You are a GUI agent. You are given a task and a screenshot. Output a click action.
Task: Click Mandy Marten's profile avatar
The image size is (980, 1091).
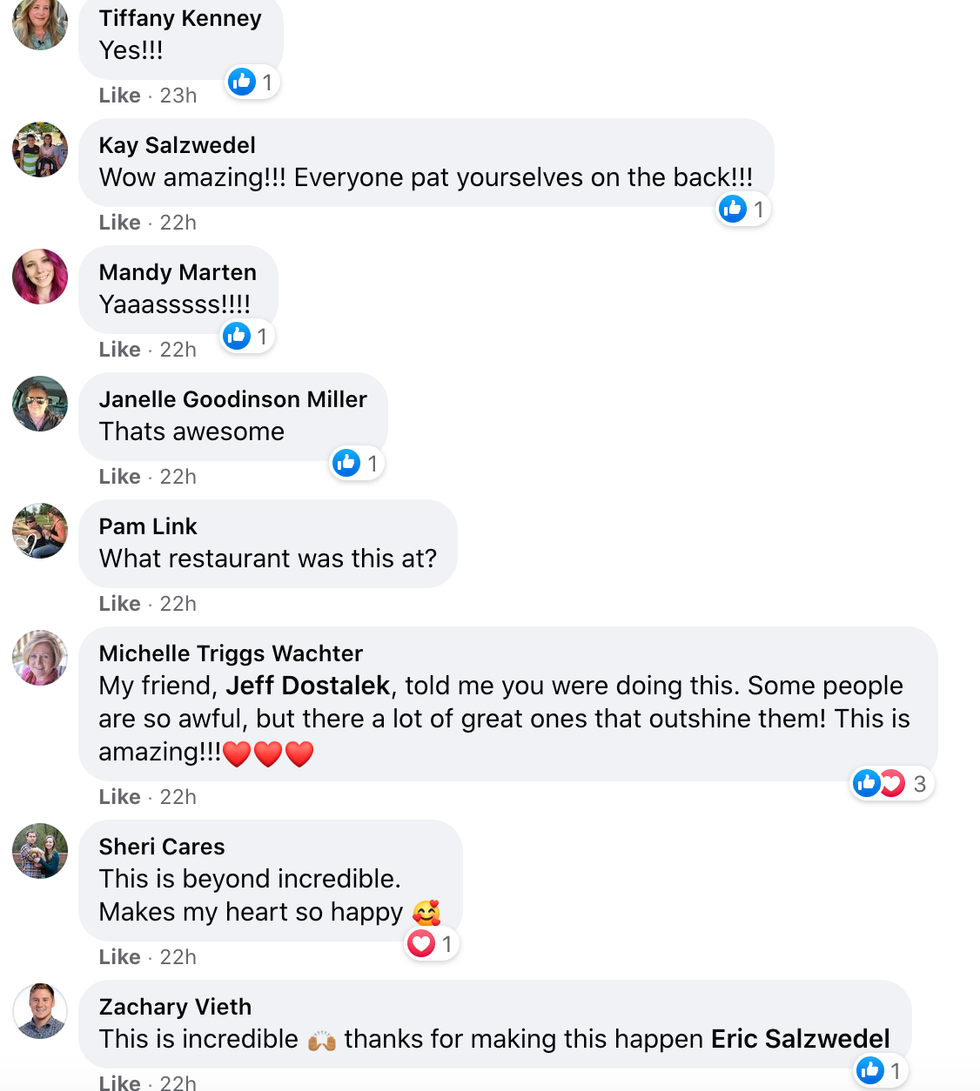point(40,277)
